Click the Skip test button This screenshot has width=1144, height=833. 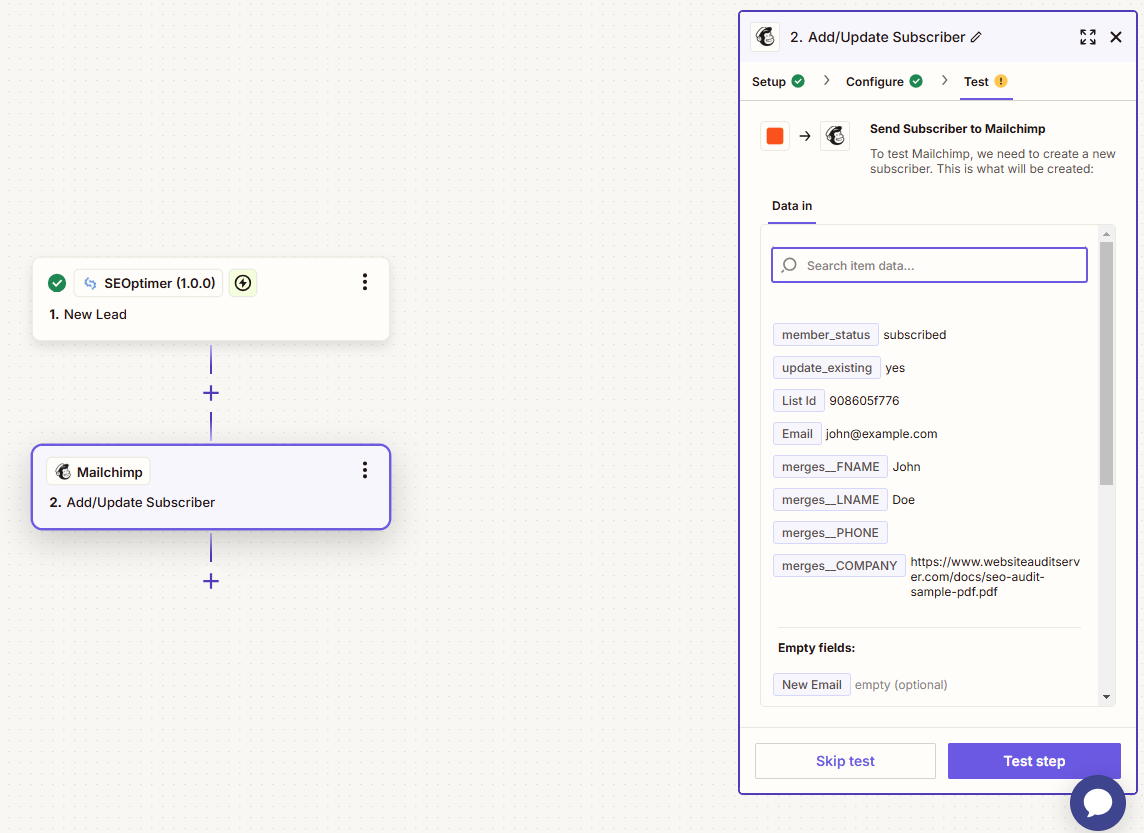(x=845, y=761)
